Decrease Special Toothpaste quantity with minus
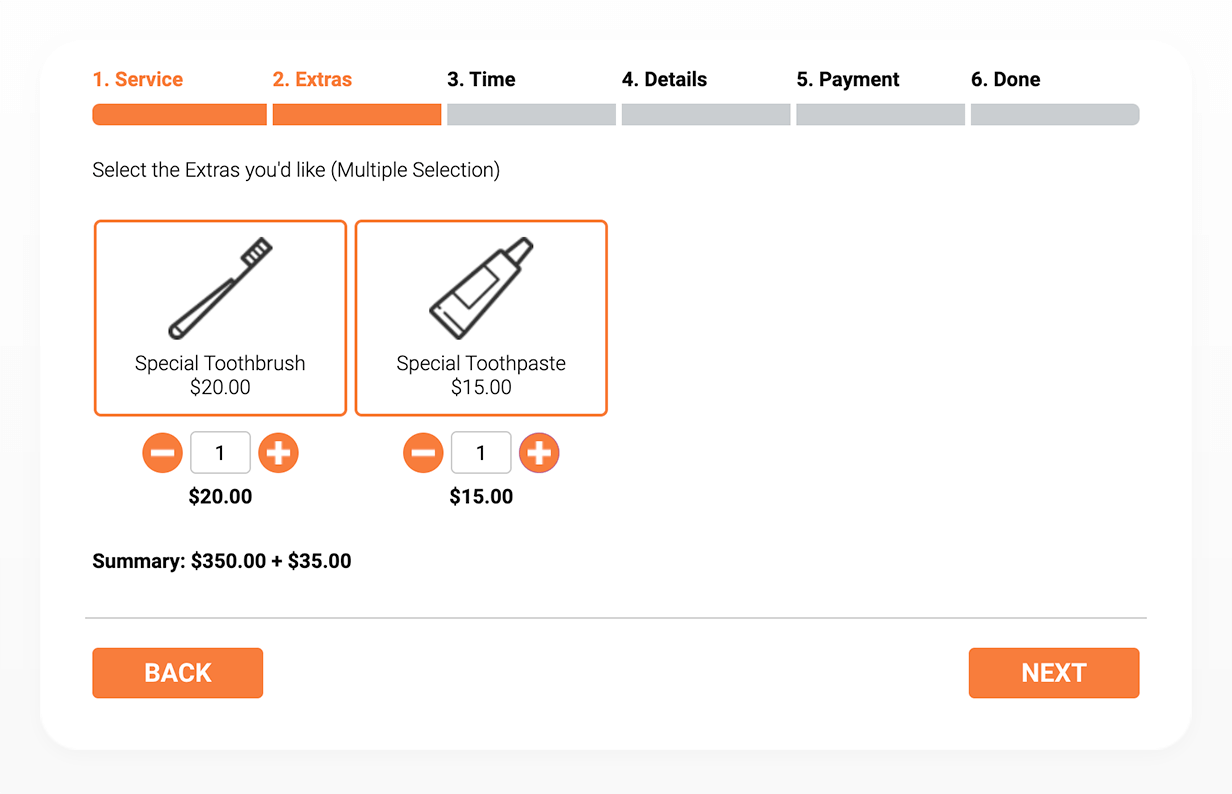 (423, 453)
